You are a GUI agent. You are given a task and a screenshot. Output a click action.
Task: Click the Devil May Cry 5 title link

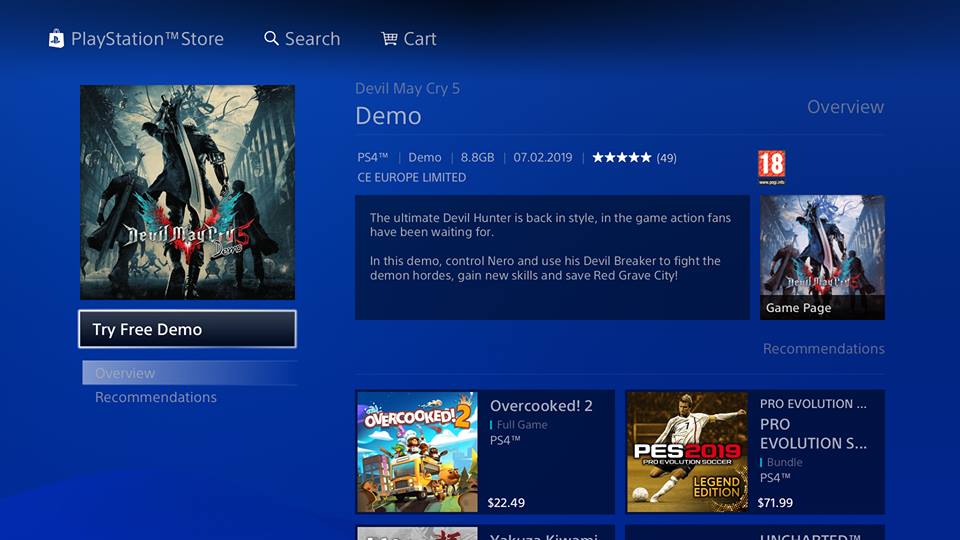[407, 88]
